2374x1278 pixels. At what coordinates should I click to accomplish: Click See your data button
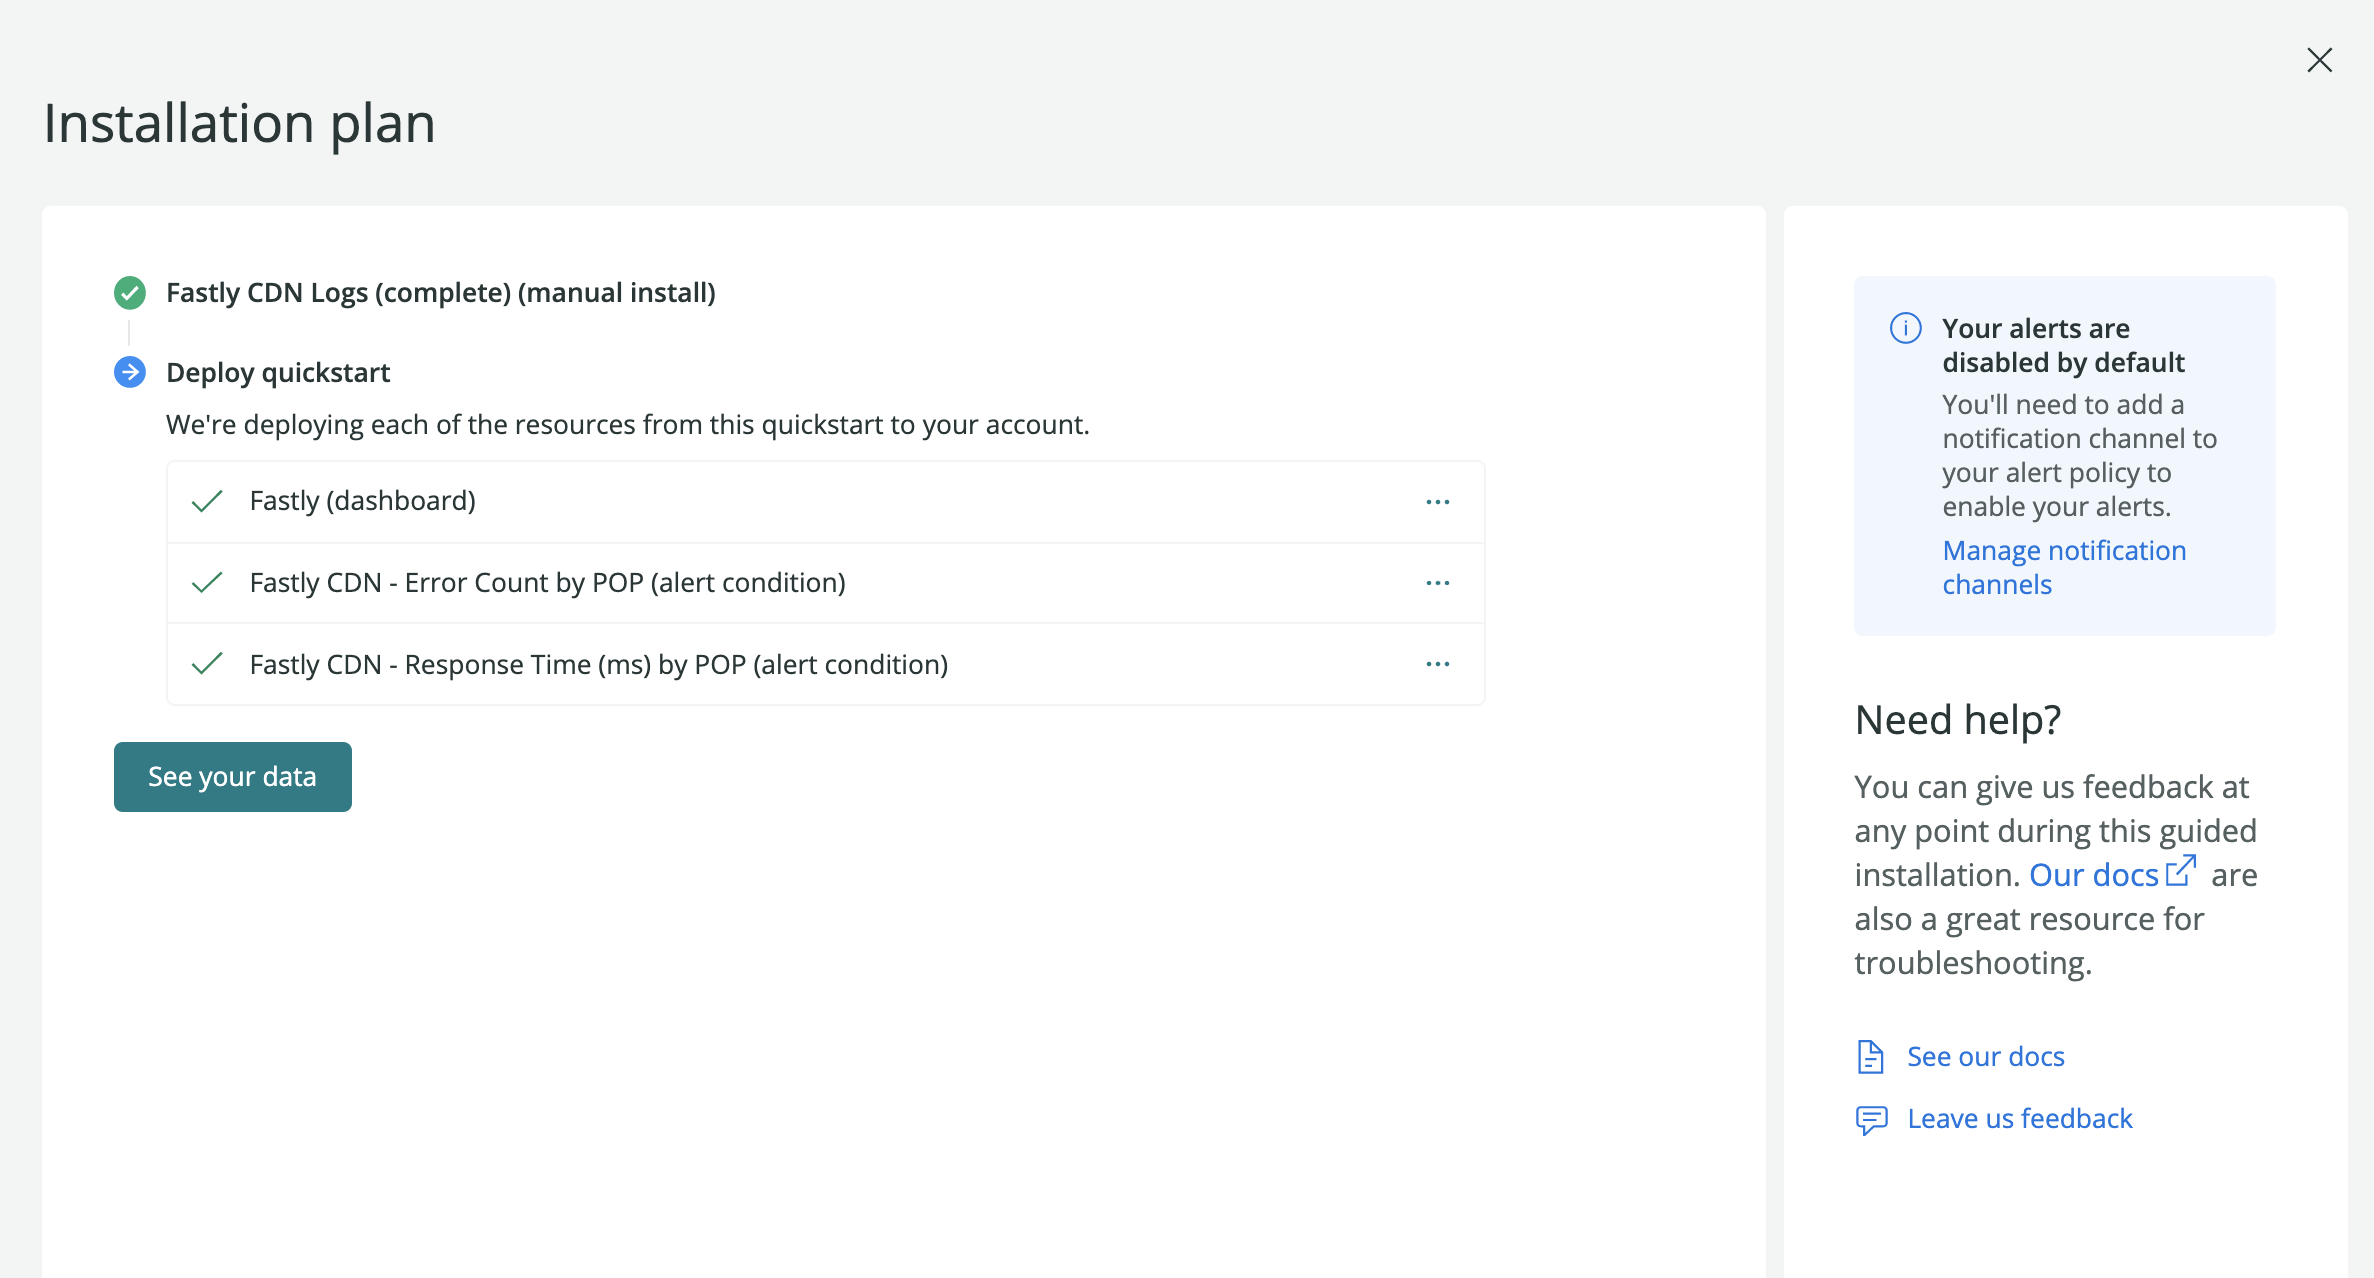(x=232, y=776)
